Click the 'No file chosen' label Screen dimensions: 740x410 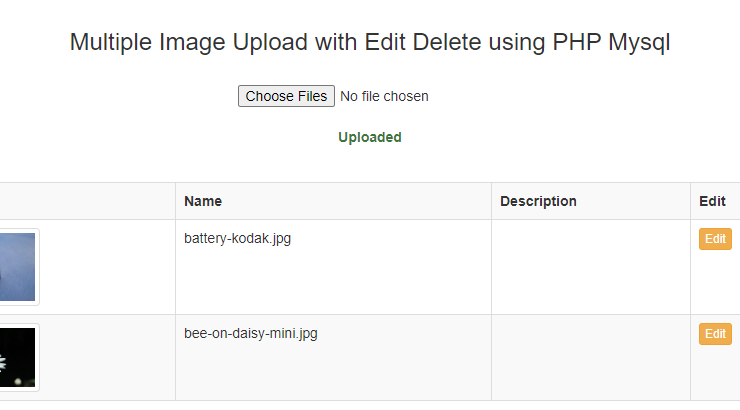384,96
